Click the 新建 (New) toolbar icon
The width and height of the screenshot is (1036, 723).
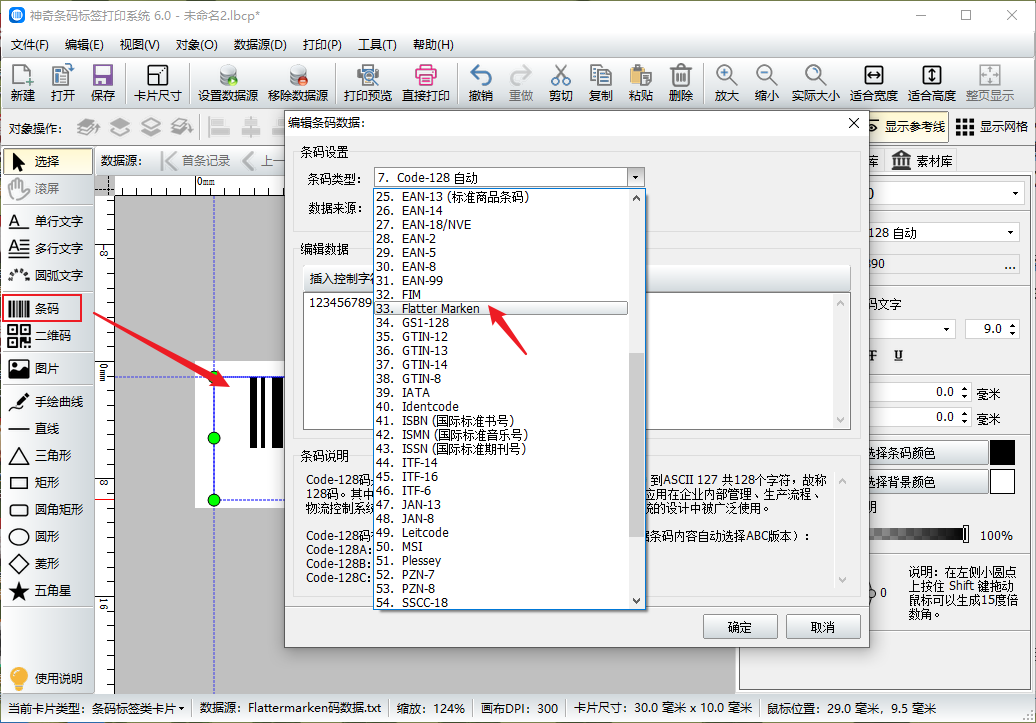pyautogui.click(x=22, y=83)
